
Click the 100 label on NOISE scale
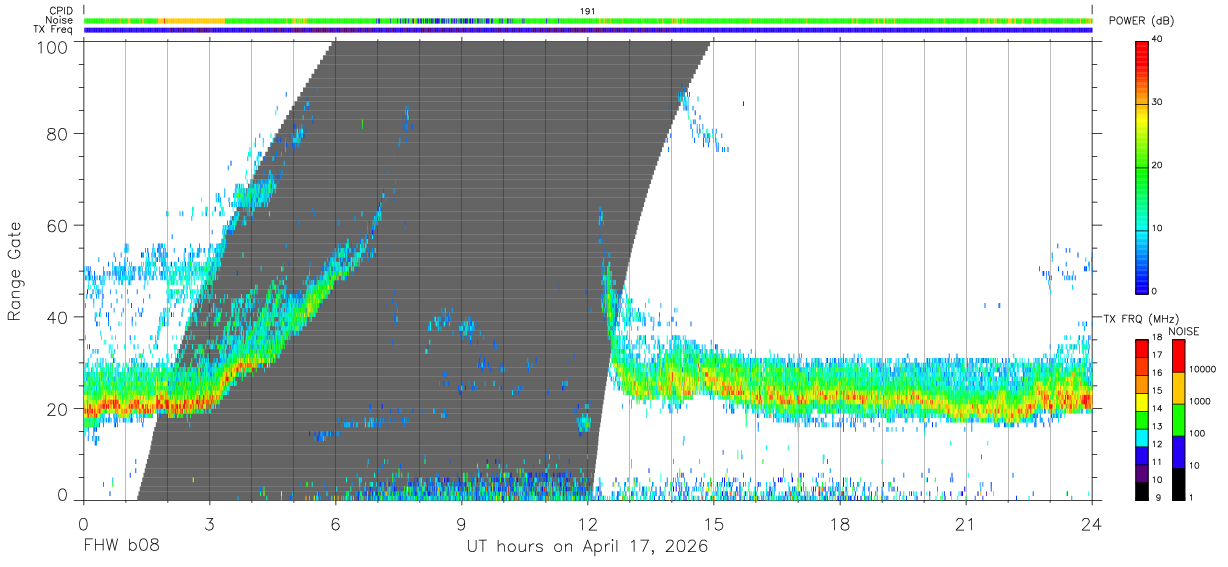(x=1196, y=433)
